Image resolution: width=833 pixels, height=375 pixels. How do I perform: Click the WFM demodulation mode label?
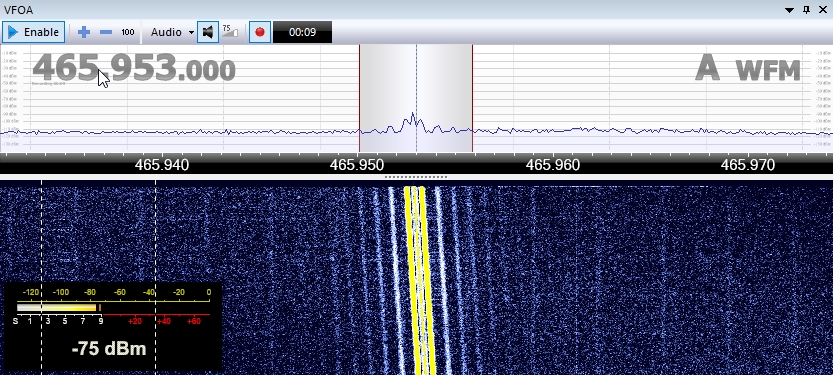point(768,70)
